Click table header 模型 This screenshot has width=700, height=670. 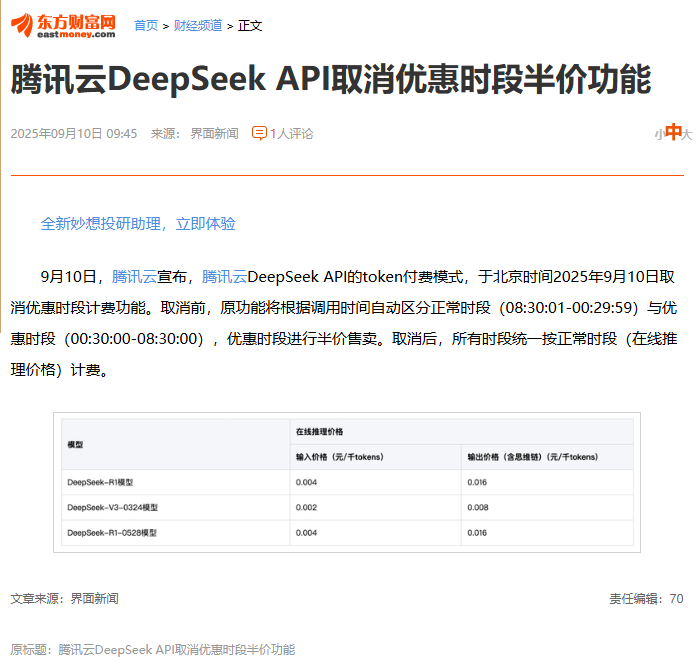click(75, 445)
